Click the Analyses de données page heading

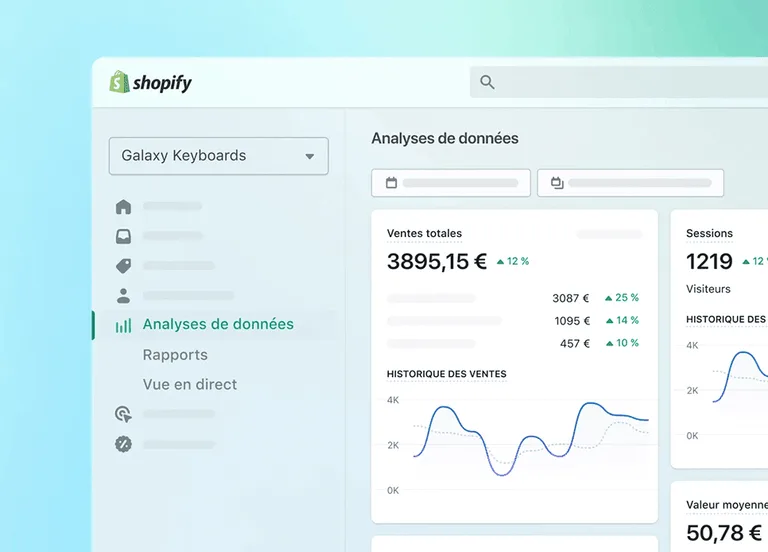(445, 139)
